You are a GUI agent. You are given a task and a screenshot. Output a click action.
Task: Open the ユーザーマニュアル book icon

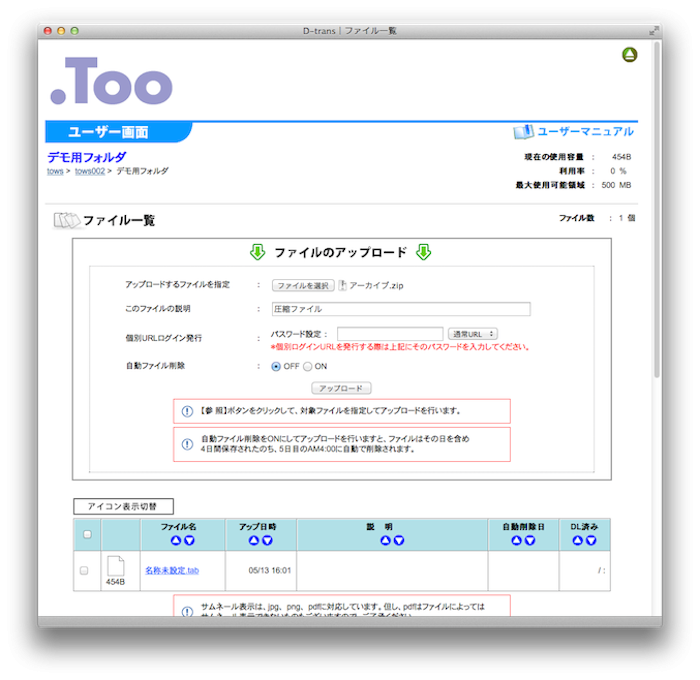pos(523,132)
